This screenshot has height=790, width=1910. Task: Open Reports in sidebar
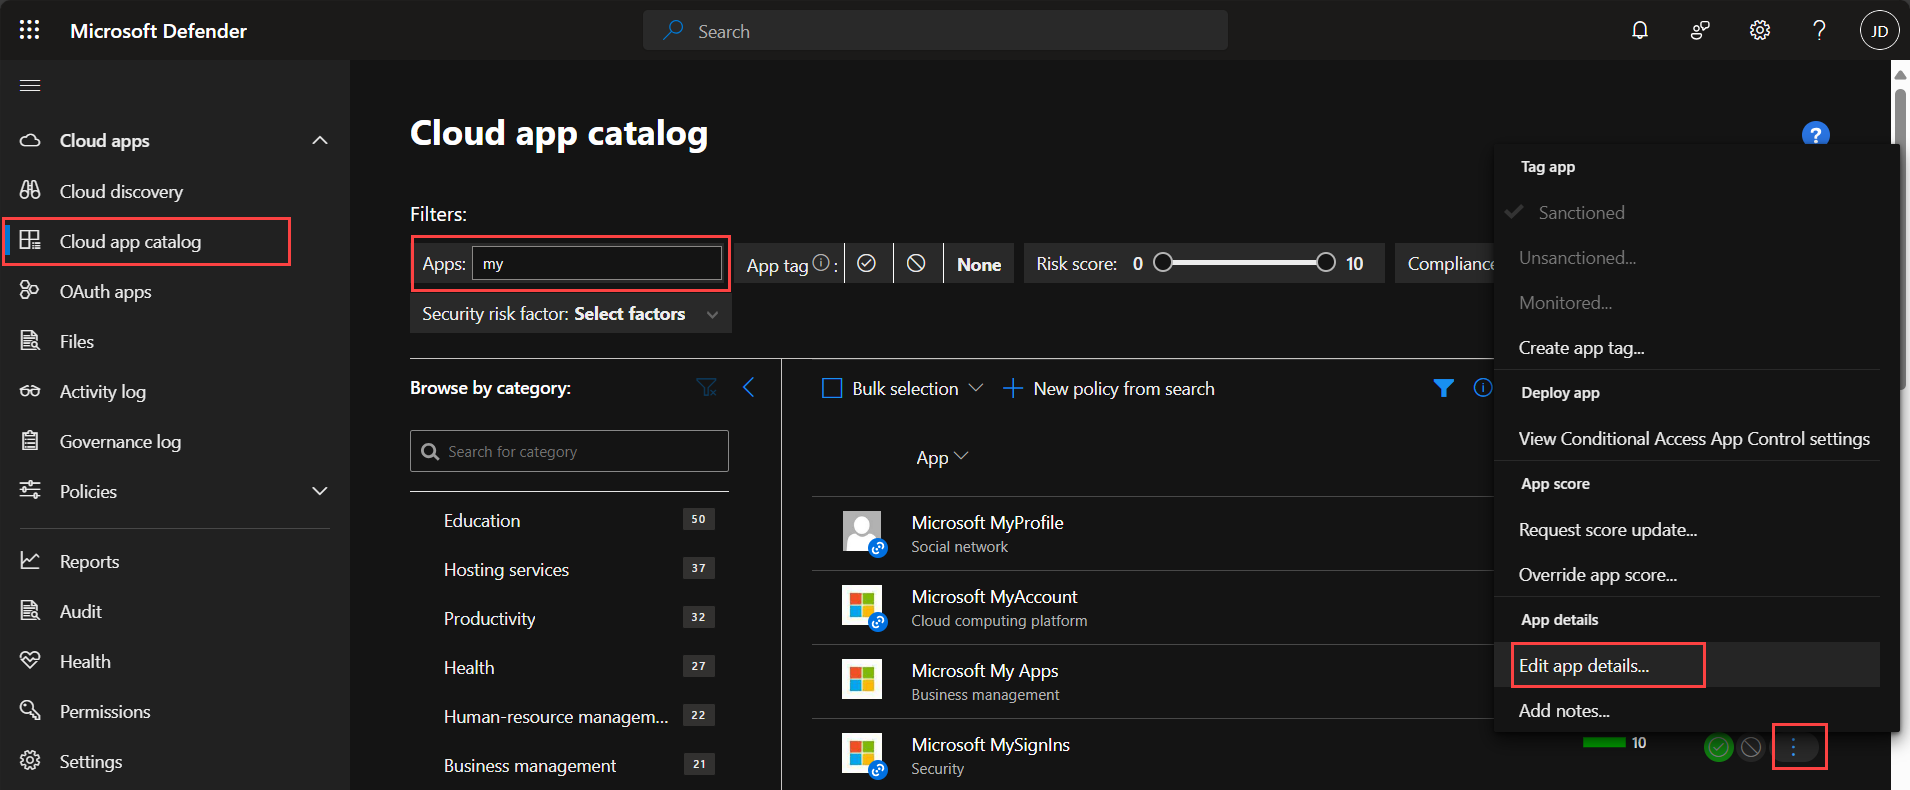[x=89, y=561]
